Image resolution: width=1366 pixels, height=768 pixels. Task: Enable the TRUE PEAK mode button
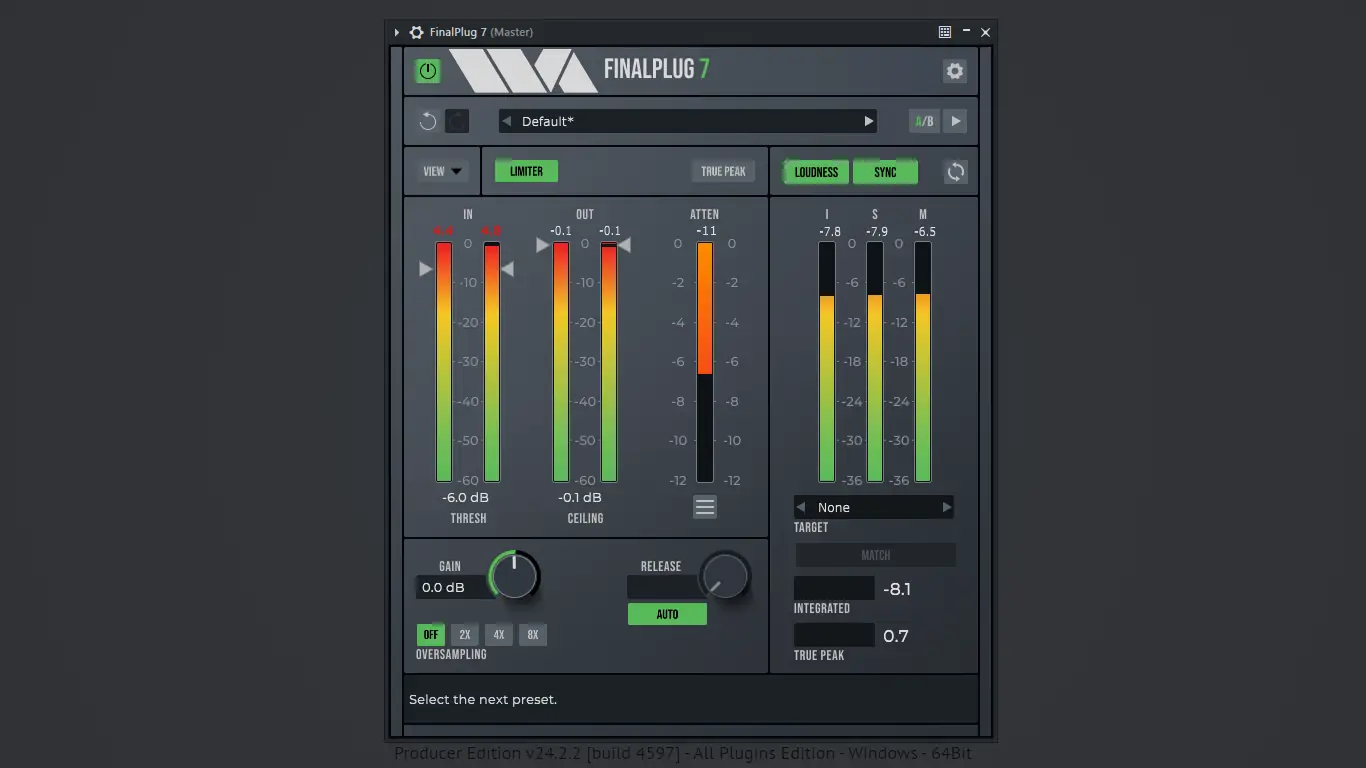(723, 171)
